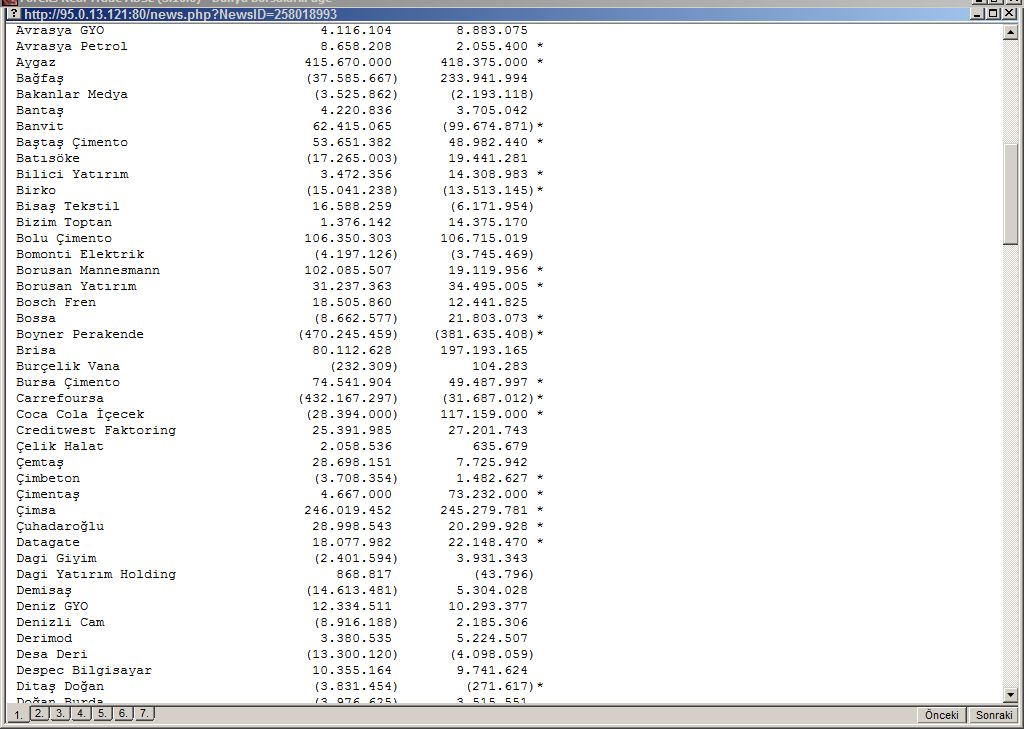Select the Denizli Cam row name
The height and width of the screenshot is (729, 1024).
[x=59, y=623]
